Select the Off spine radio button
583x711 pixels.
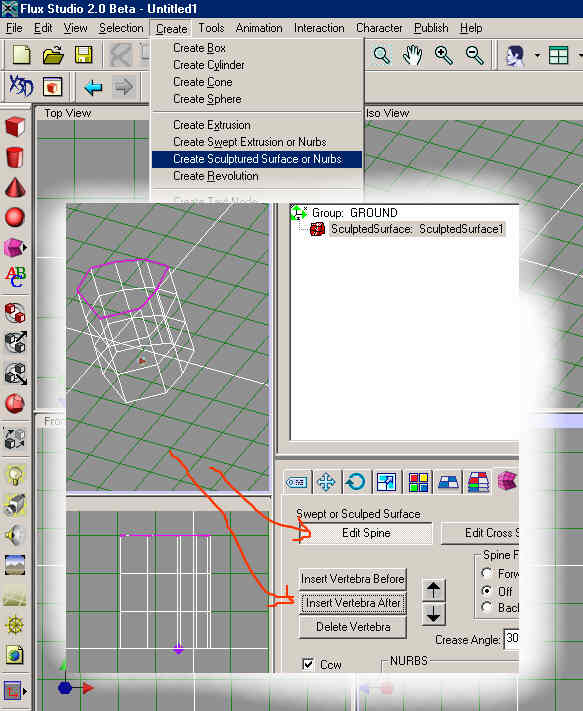click(x=487, y=591)
